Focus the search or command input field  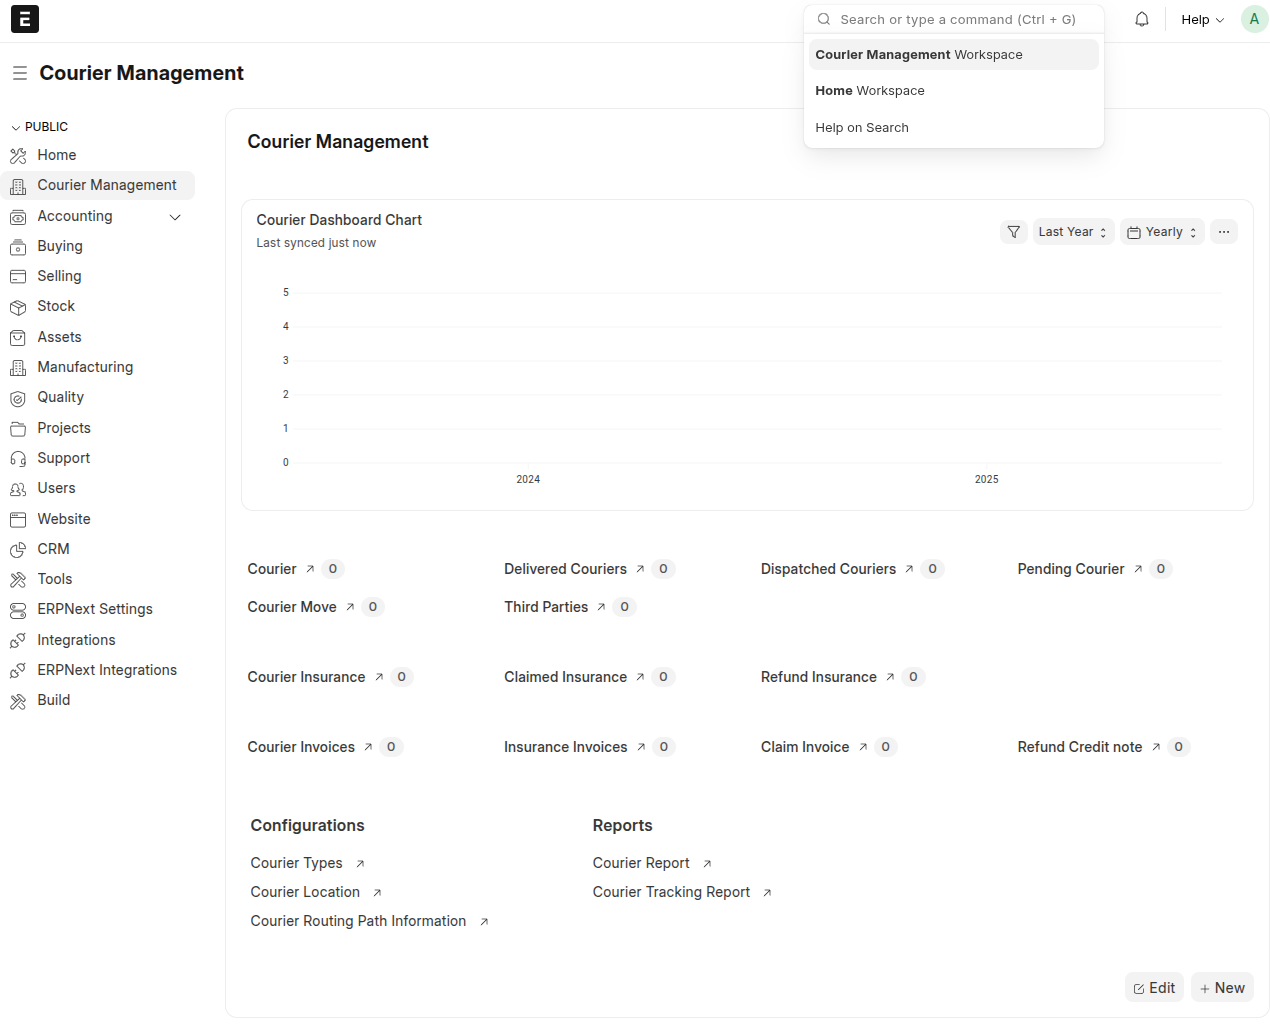point(954,19)
